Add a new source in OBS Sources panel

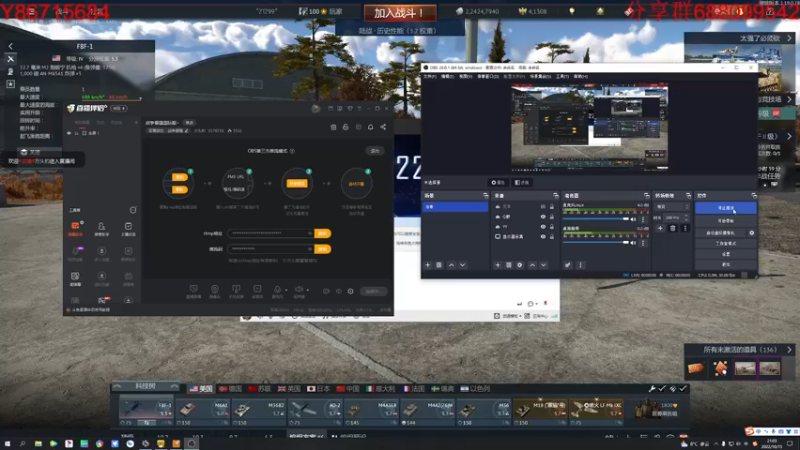click(x=497, y=265)
